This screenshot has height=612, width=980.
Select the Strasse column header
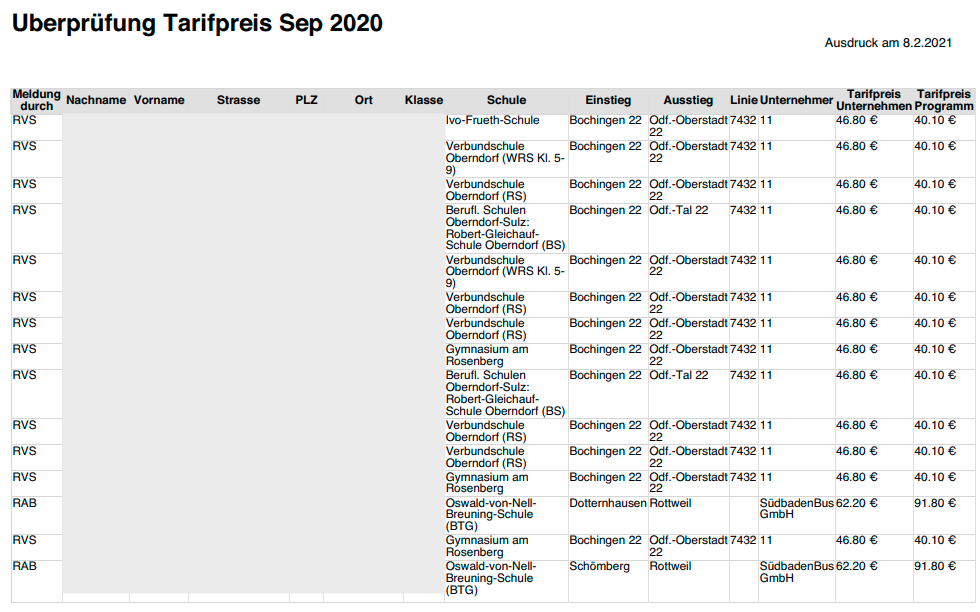pyautogui.click(x=238, y=100)
